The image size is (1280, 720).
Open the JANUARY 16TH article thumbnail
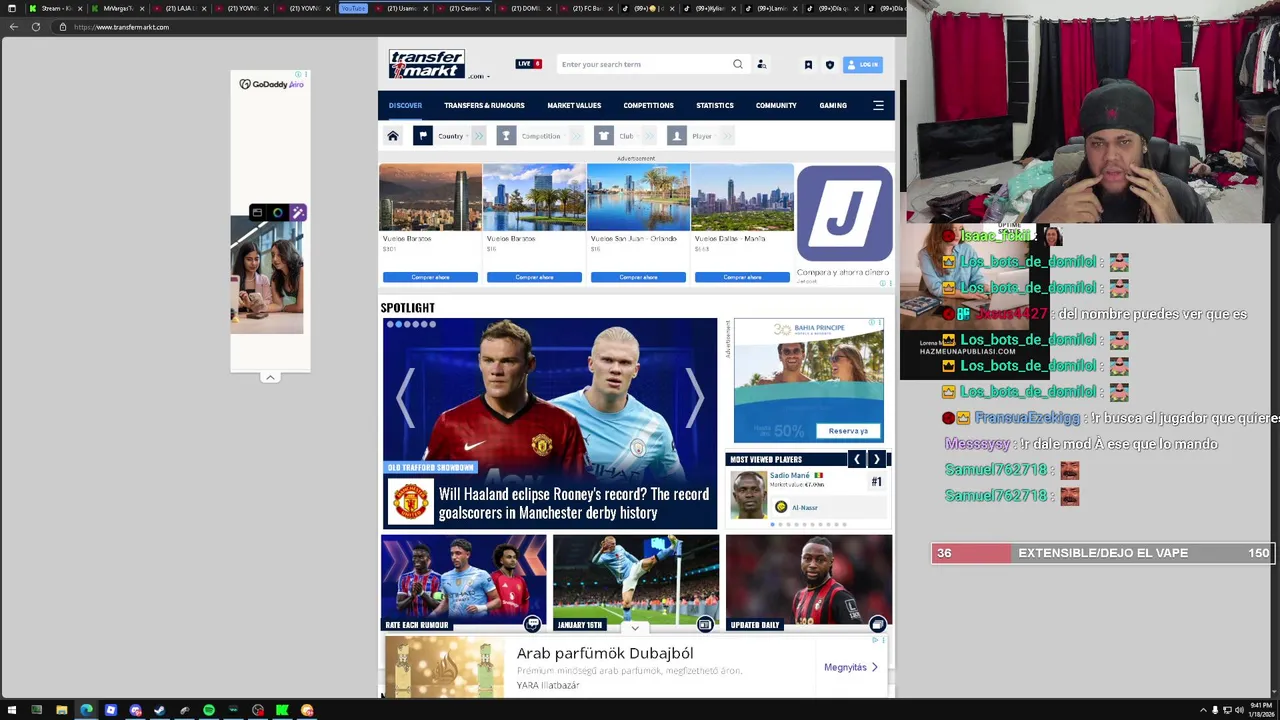point(636,582)
